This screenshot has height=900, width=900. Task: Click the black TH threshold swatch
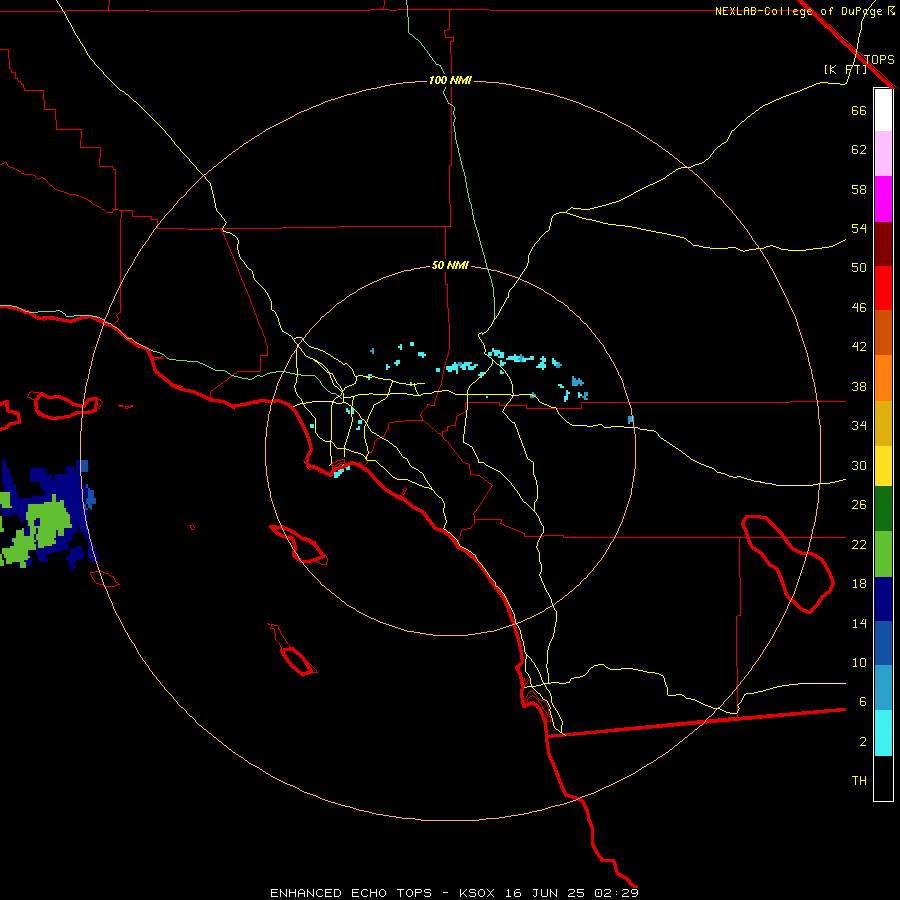(x=883, y=778)
